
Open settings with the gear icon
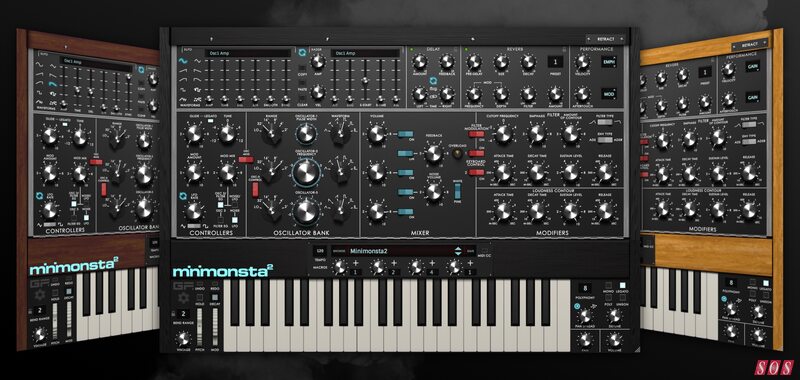coord(183,297)
